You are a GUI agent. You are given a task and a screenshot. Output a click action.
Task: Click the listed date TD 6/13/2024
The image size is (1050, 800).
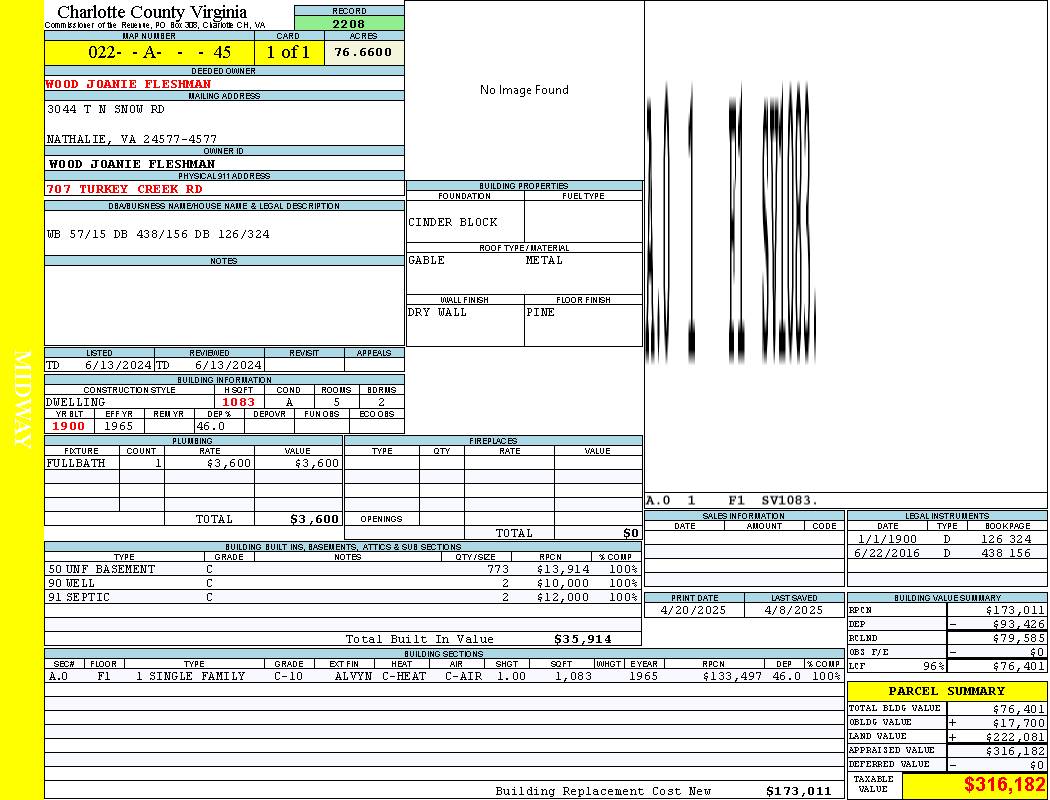click(x=99, y=365)
